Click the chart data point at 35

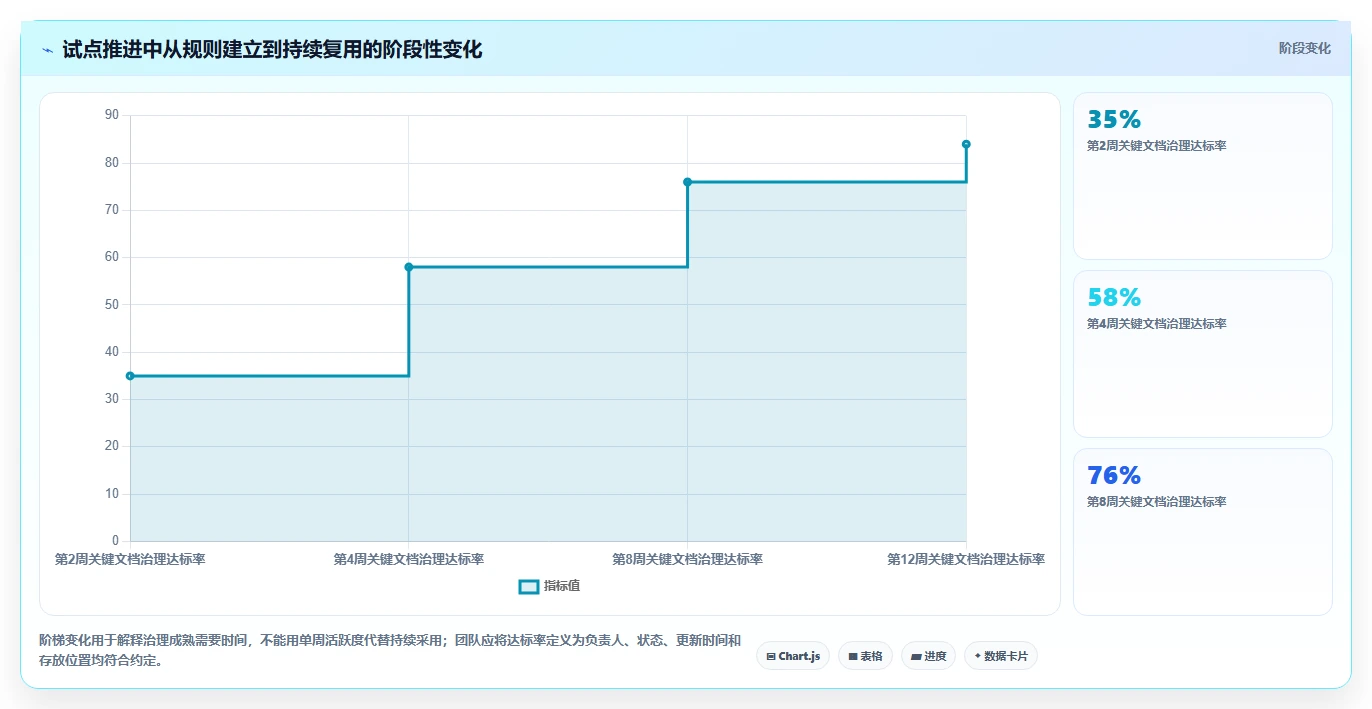(130, 376)
